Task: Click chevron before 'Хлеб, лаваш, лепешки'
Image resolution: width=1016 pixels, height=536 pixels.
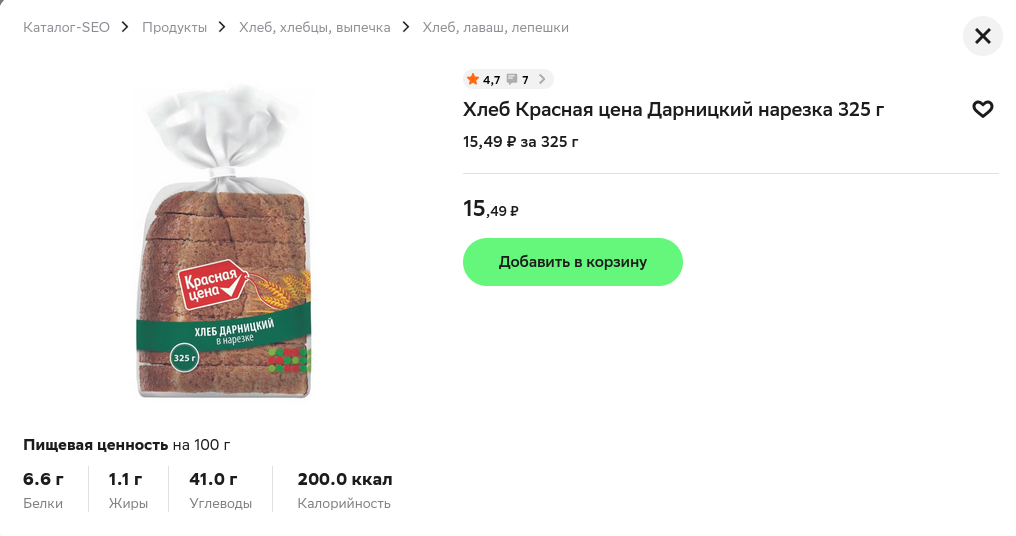Action: pos(406,27)
